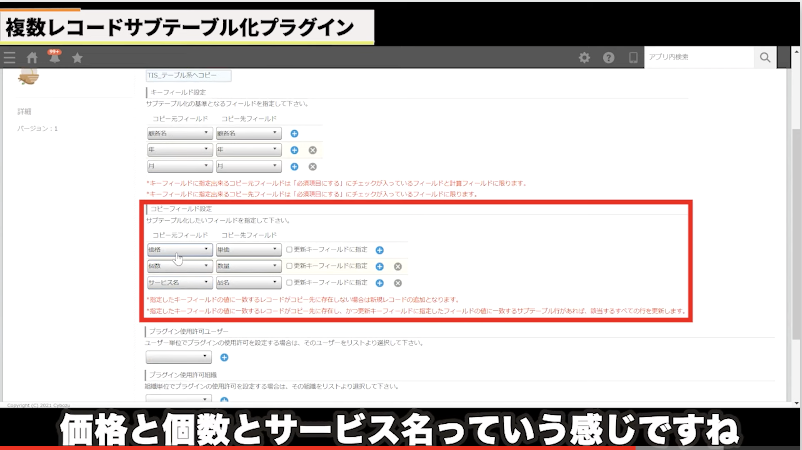Check update-key checkbox for 価格 row
The width and height of the screenshot is (802, 450).
tap(290, 249)
